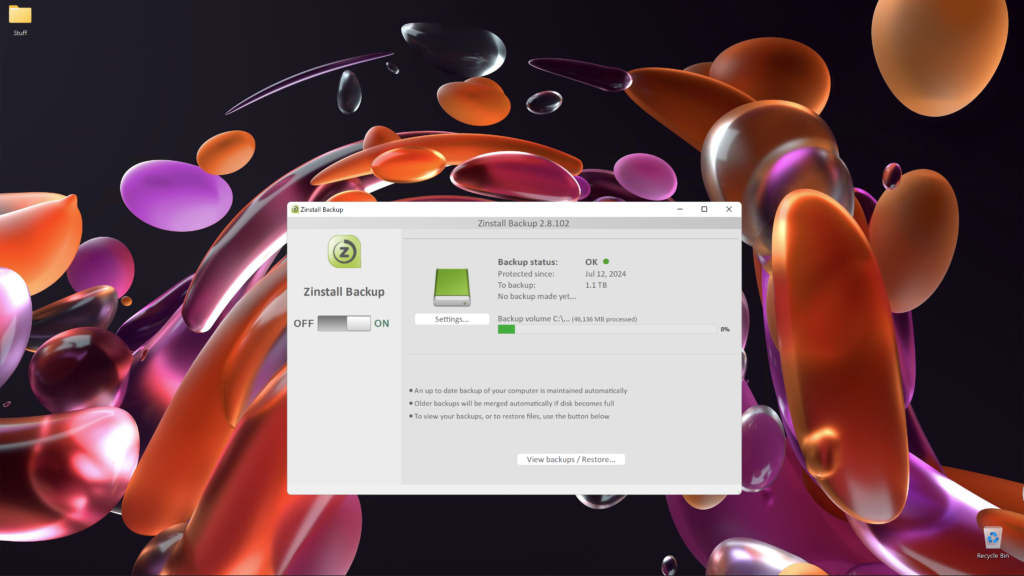Minimize the Zinstall Backup window
This screenshot has height=576, width=1024.
(x=680, y=209)
